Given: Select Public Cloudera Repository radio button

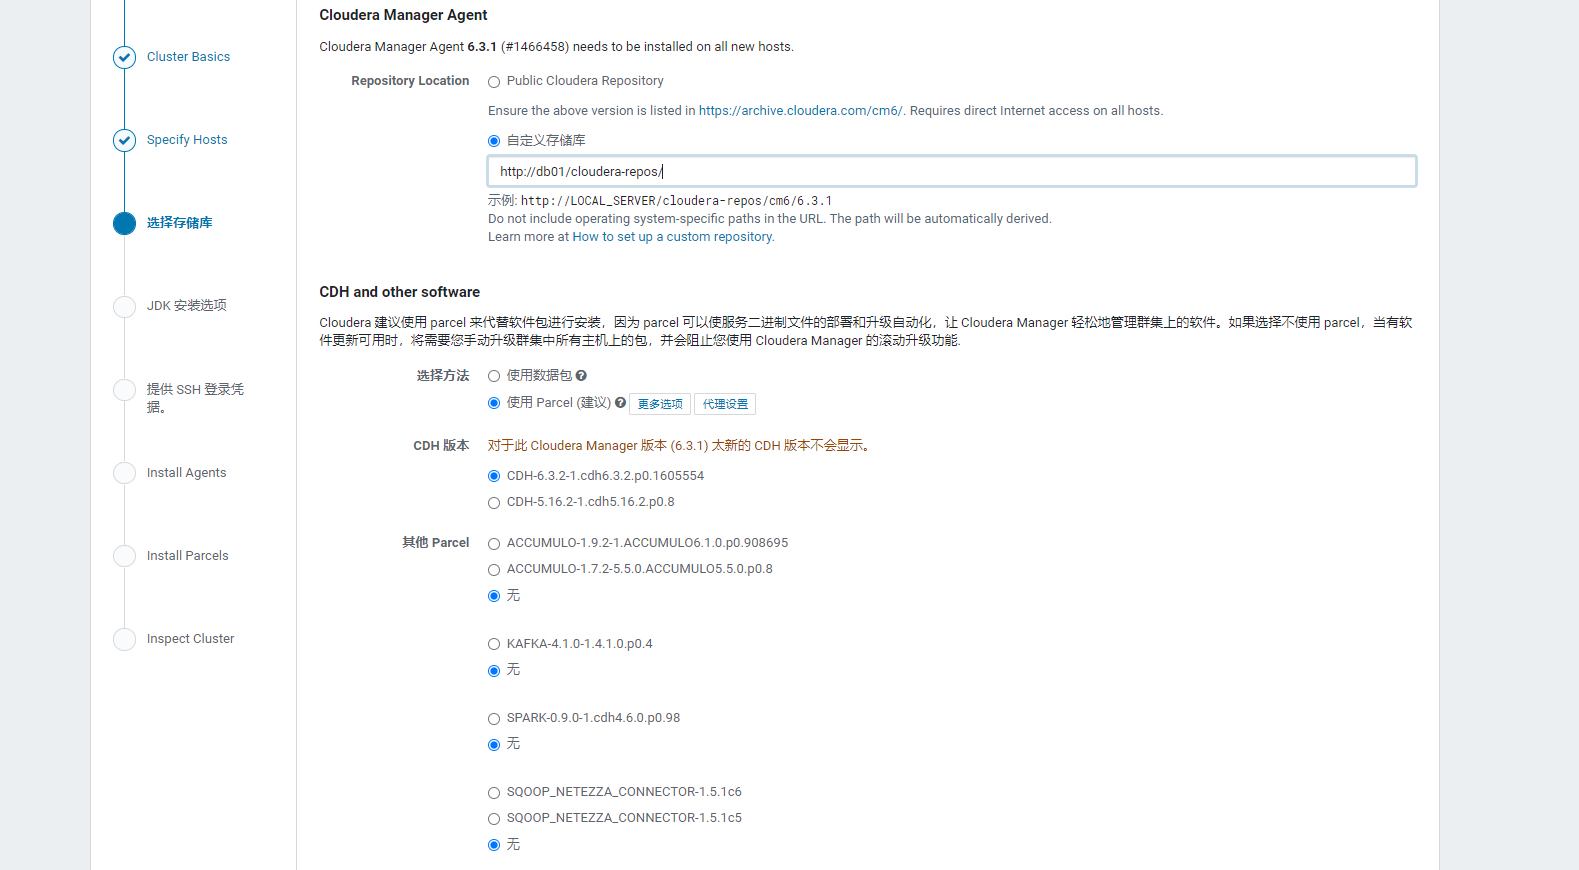Looking at the screenshot, I should click(494, 82).
